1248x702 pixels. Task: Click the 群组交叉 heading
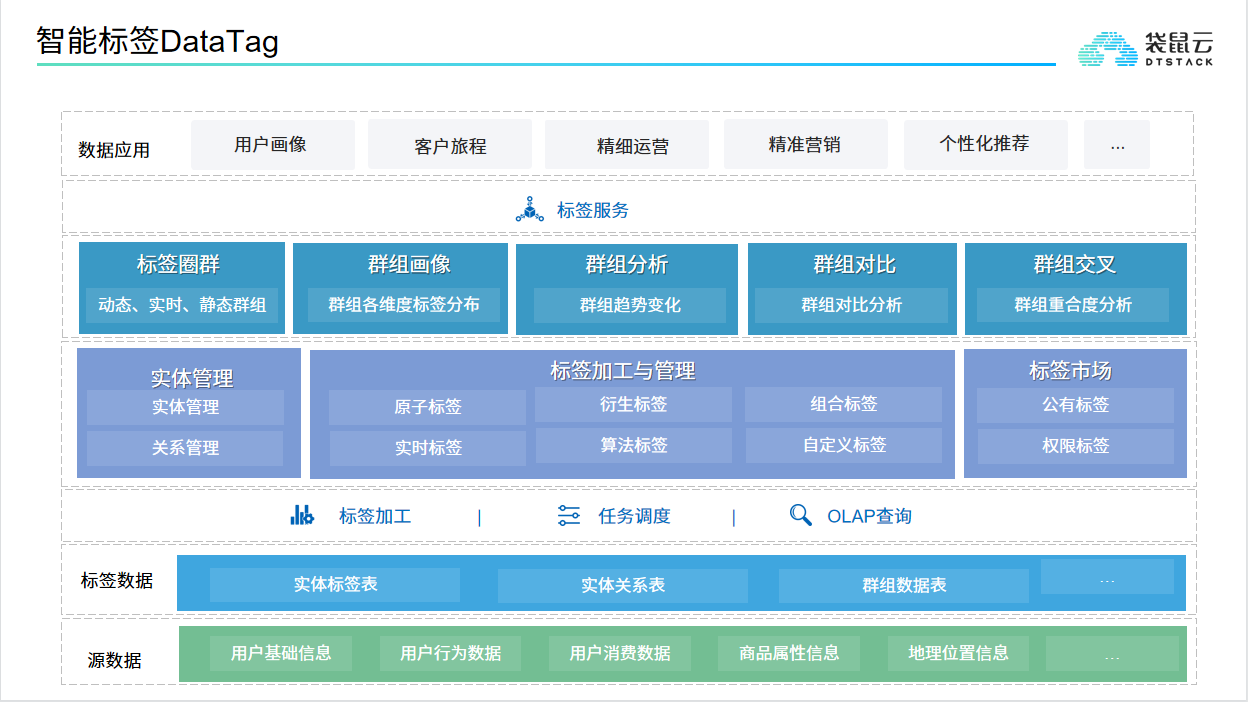[1074, 264]
